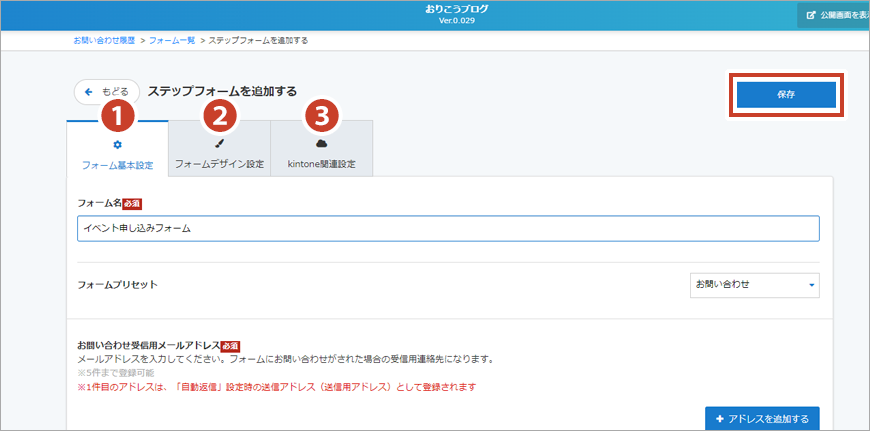
Task: Select the フォーム基本設定 tab label
Action: [117, 164]
